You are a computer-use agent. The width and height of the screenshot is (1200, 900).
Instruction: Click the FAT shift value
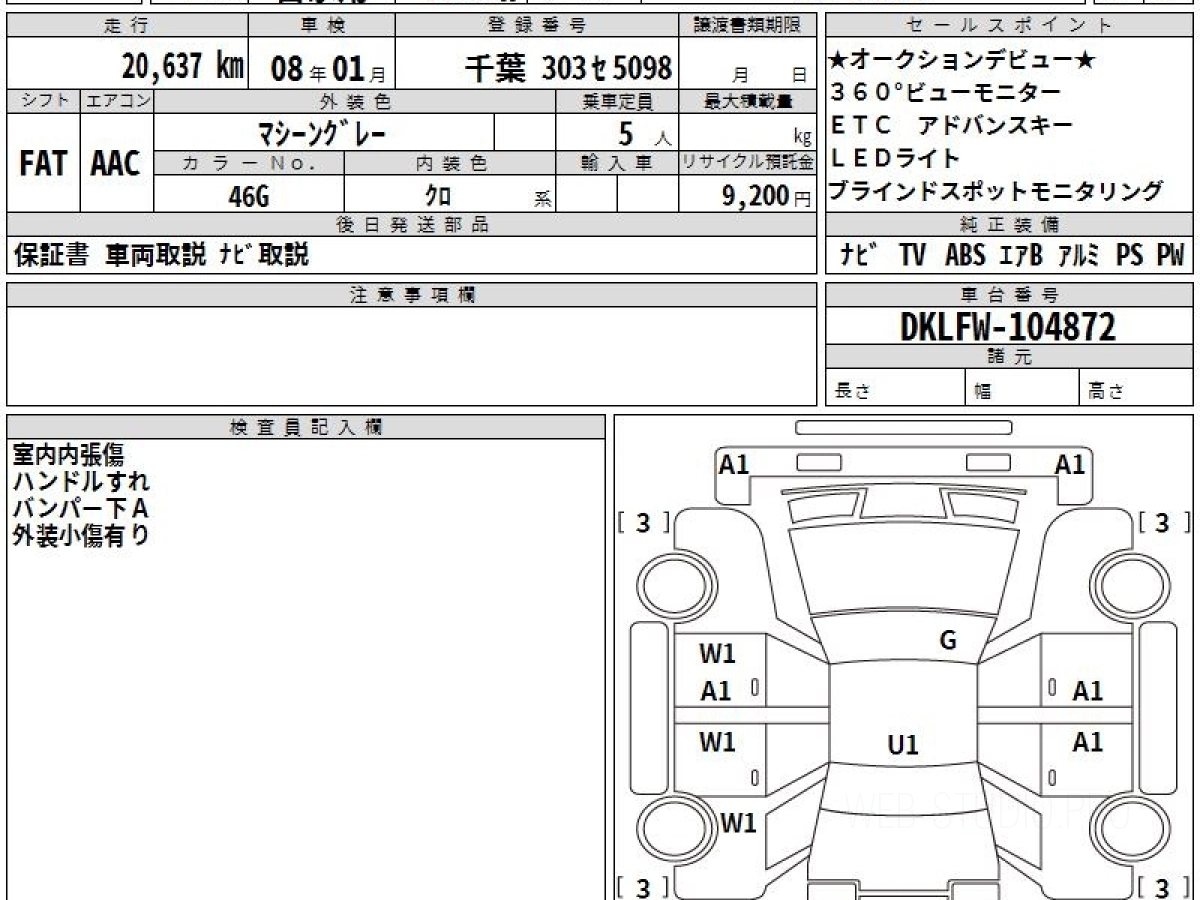coord(43,164)
